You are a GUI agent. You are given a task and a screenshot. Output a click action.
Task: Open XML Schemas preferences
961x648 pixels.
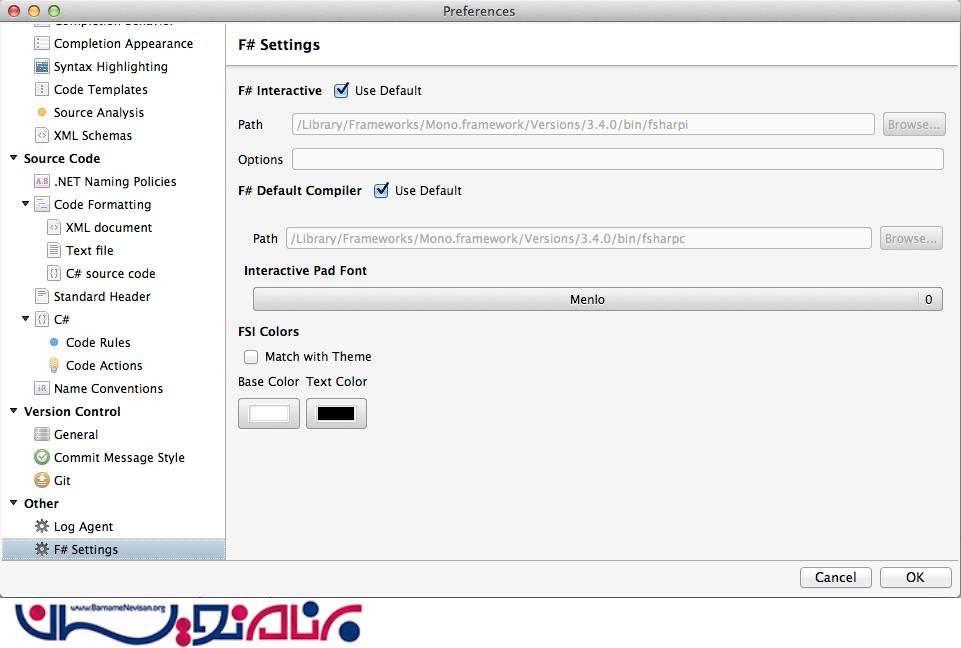(x=93, y=135)
